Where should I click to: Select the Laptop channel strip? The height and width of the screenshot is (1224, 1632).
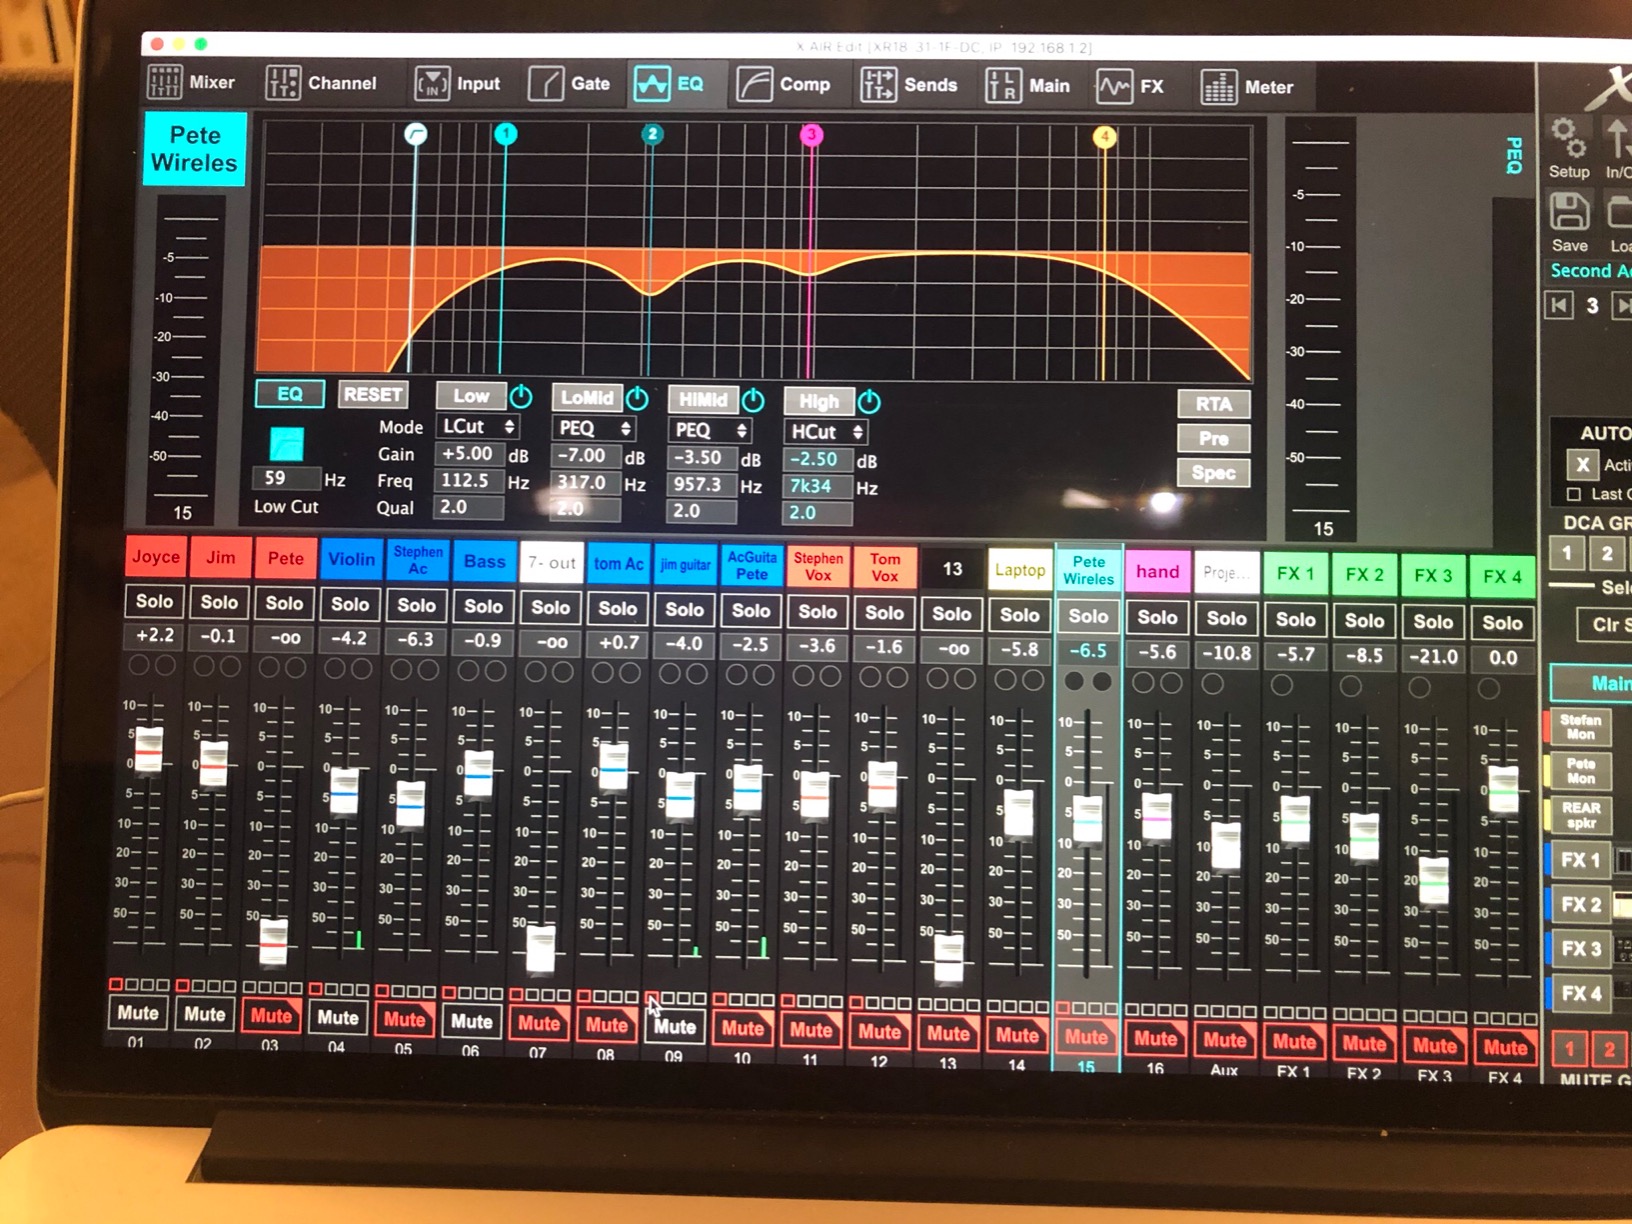(1019, 570)
